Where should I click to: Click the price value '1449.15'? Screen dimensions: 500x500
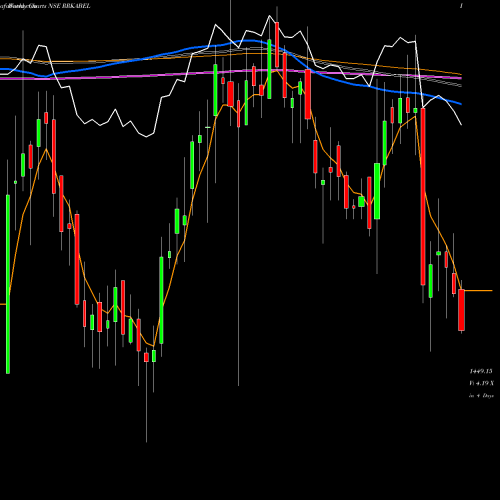[x=481, y=371]
